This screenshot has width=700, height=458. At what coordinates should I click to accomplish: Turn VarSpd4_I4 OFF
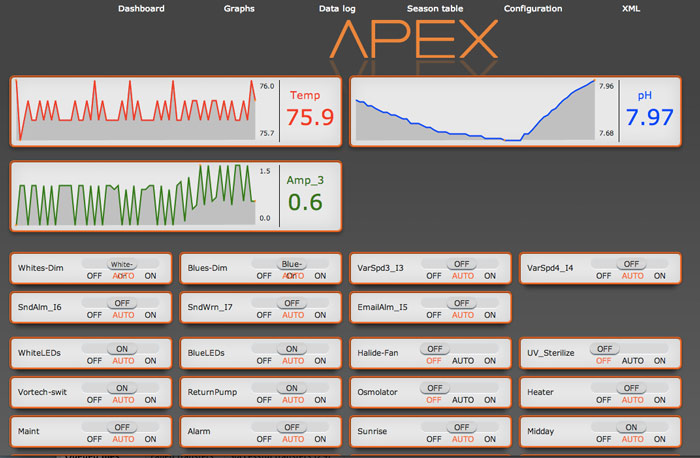click(604, 276)
